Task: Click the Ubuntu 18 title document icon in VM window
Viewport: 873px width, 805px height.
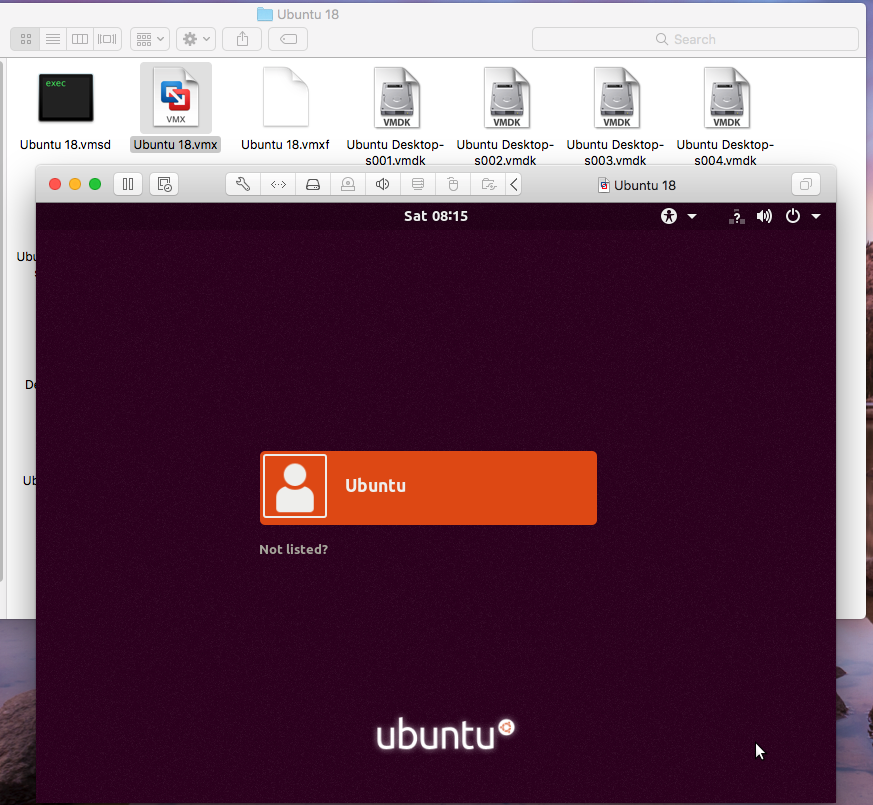Action: 604,185
